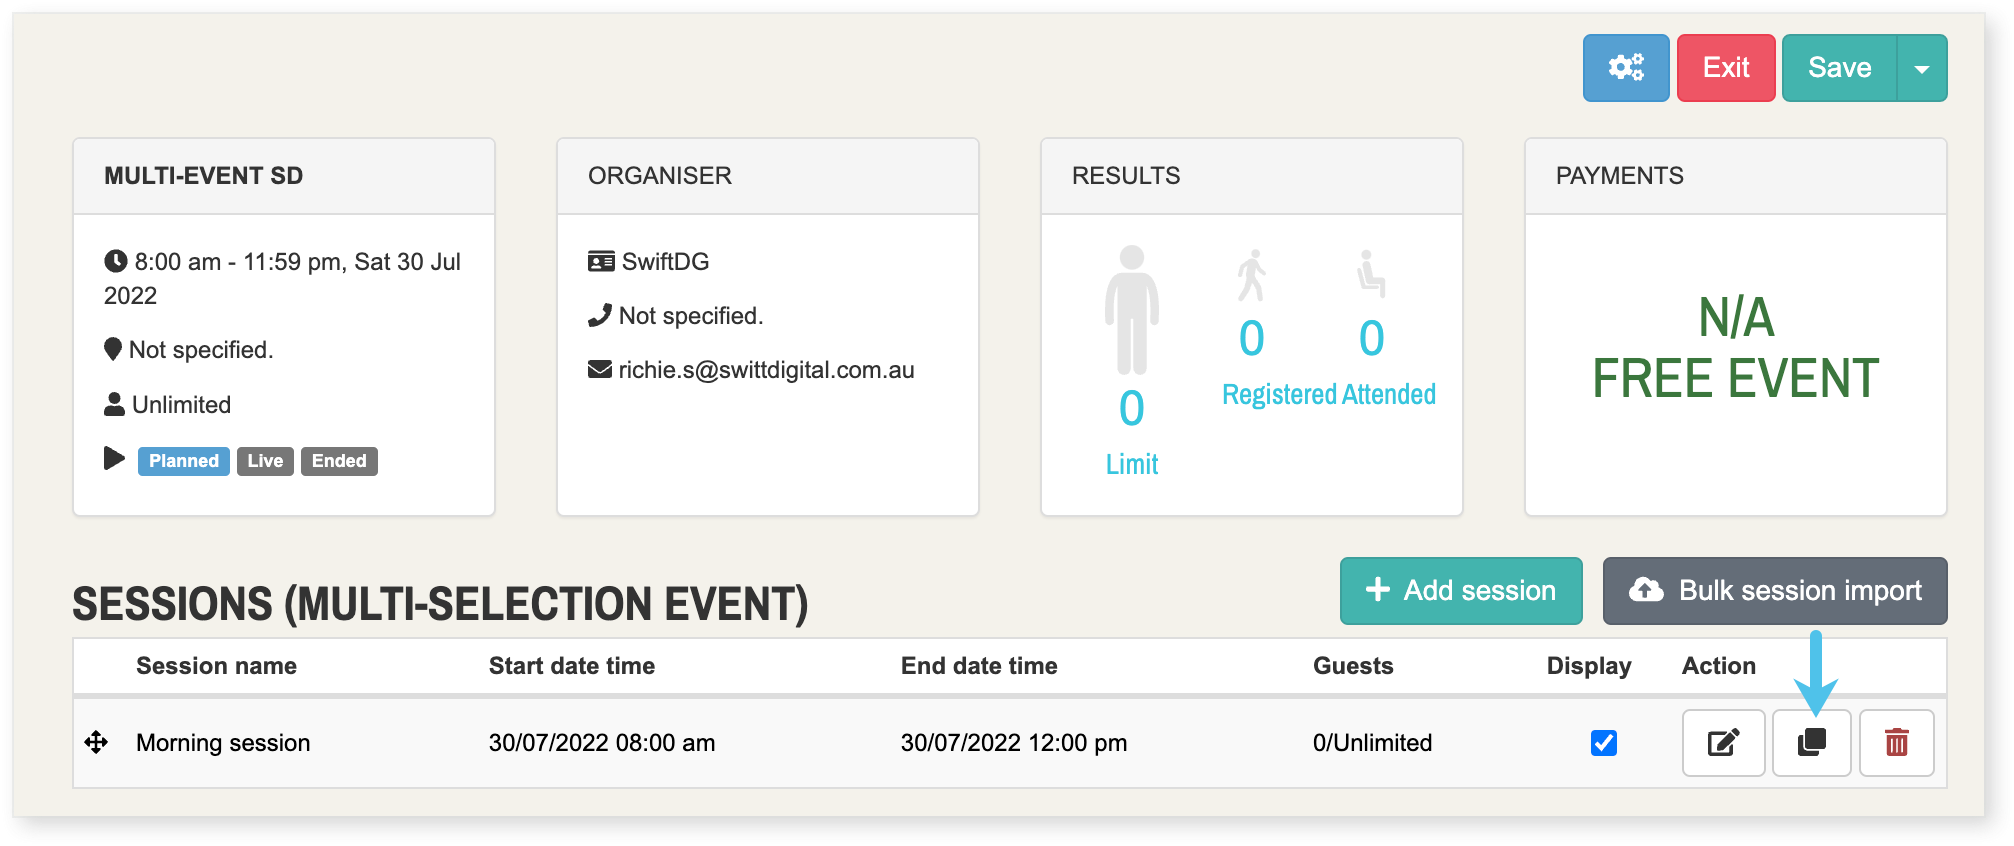Click the play triangle status icon
The width and height of the screenshot is (2014, 846).
tap(114, 459)
